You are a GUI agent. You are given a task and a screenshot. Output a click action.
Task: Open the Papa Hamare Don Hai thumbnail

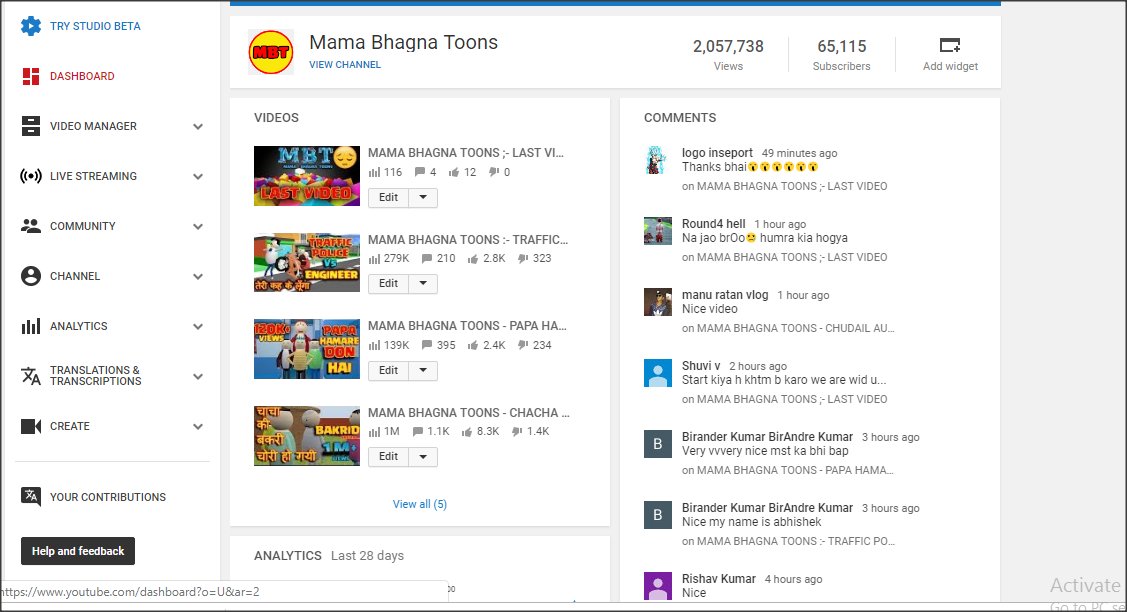coord(307,350)
